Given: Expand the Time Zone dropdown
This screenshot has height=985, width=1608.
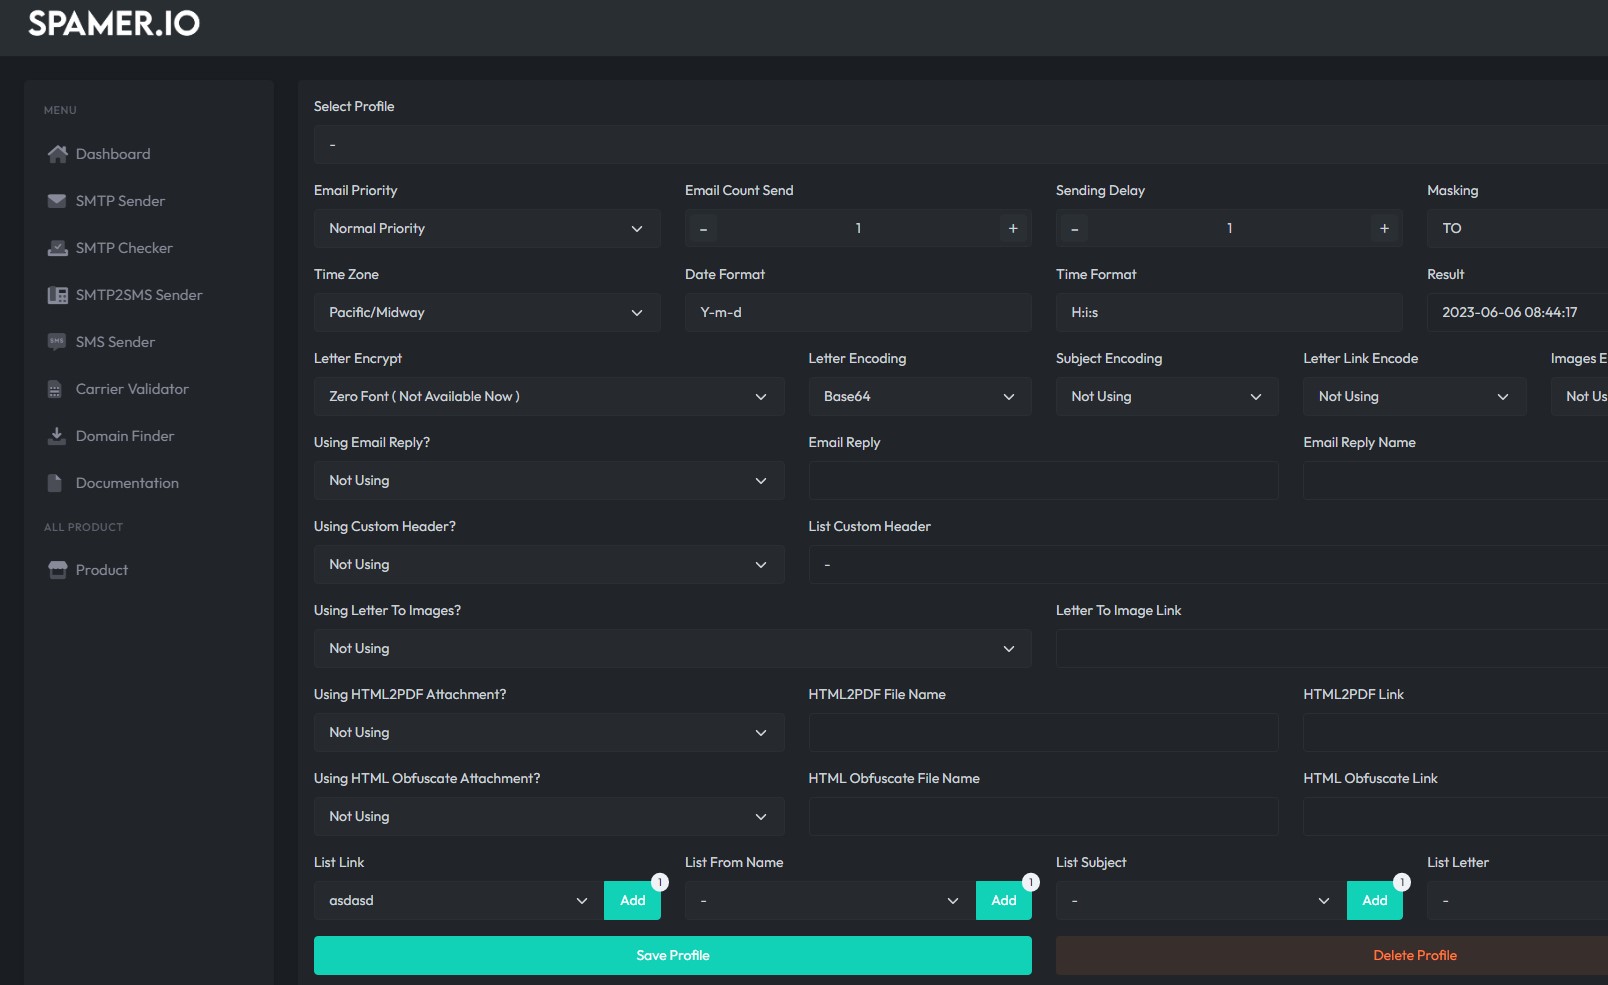Looking at the screenshot, I should pos(486,313).
